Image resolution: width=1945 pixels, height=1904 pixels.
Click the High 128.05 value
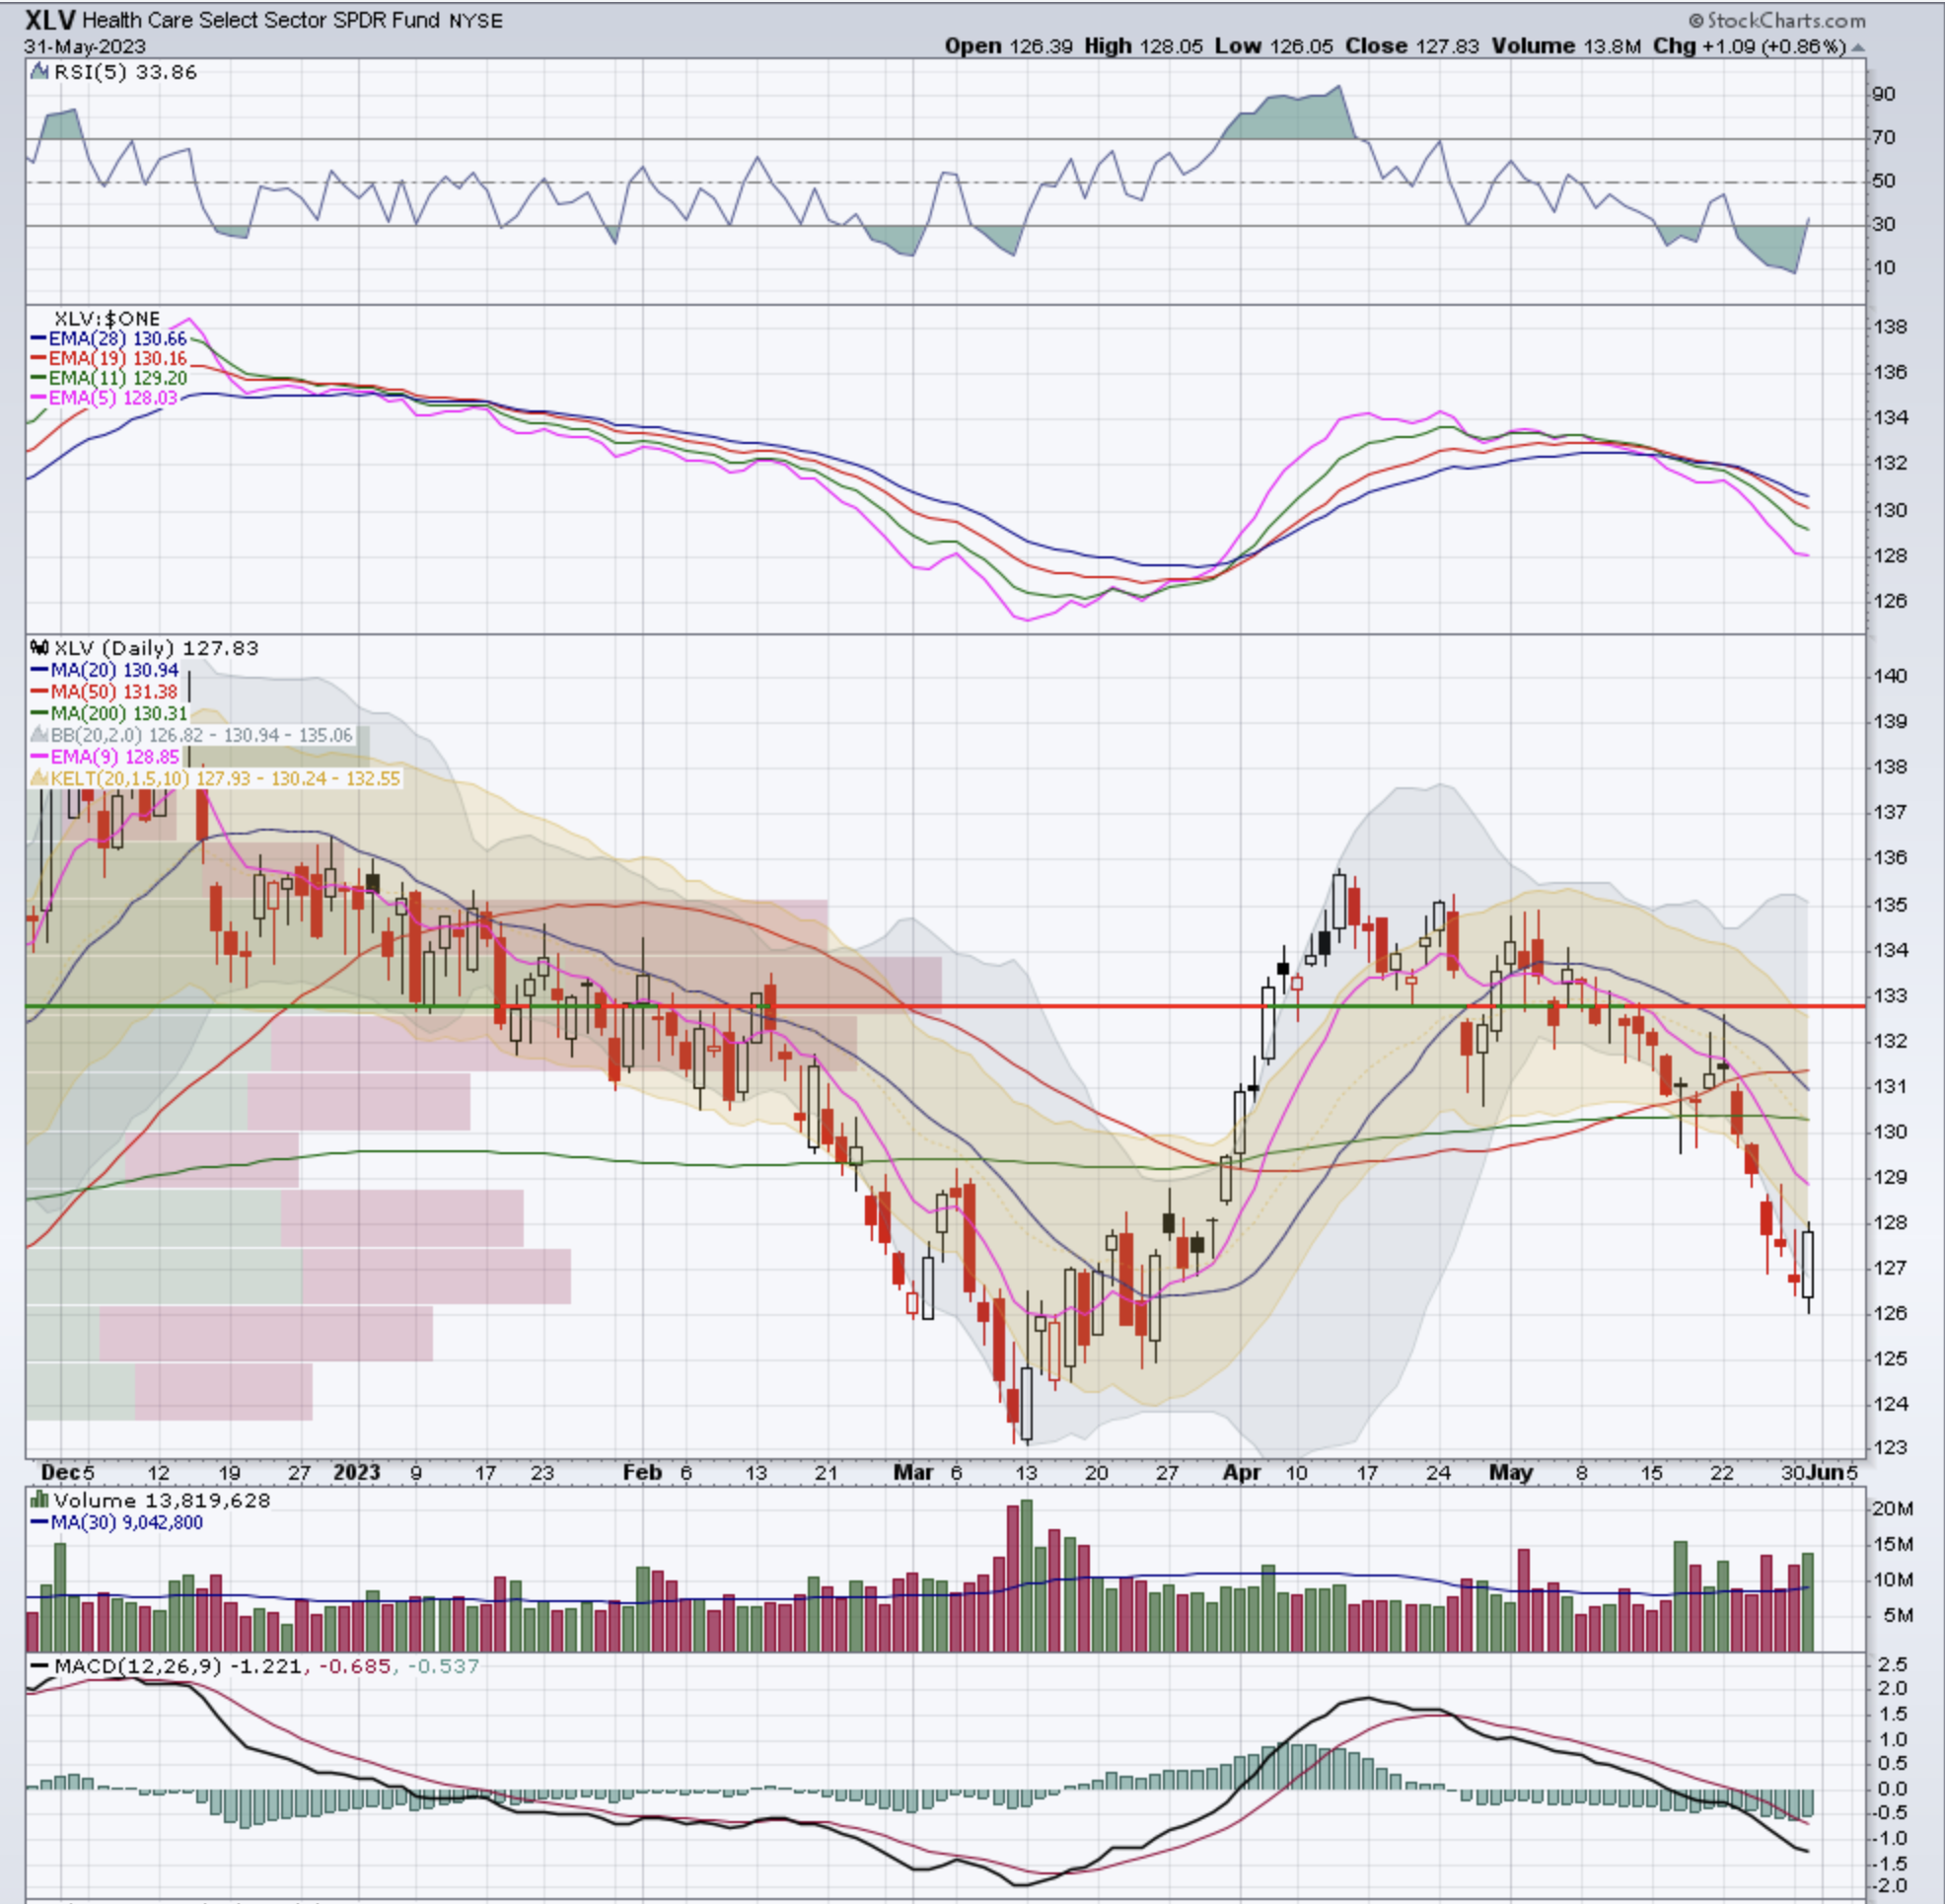point(1143,46)
